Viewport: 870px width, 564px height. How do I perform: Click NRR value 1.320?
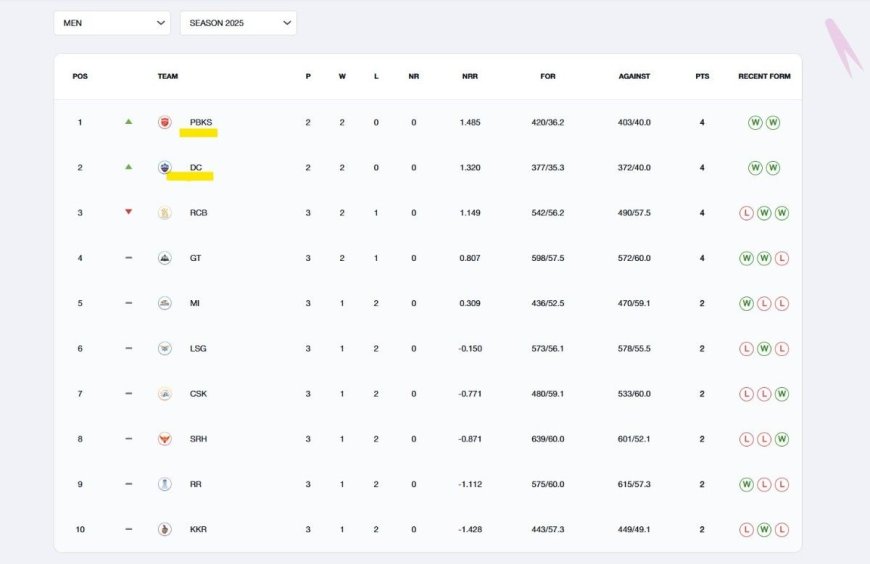pyautogui.click(x=470, y=167)
